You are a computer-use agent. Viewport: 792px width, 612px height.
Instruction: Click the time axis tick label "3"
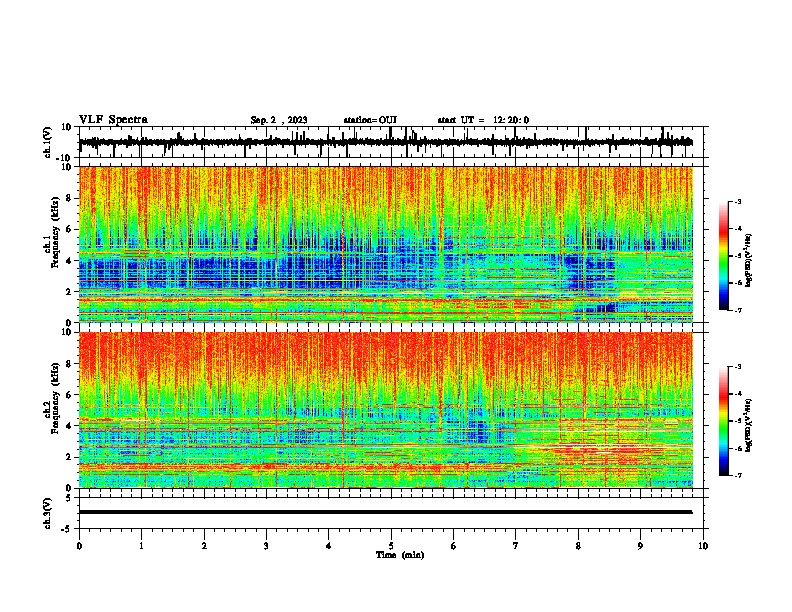(266, 546)
